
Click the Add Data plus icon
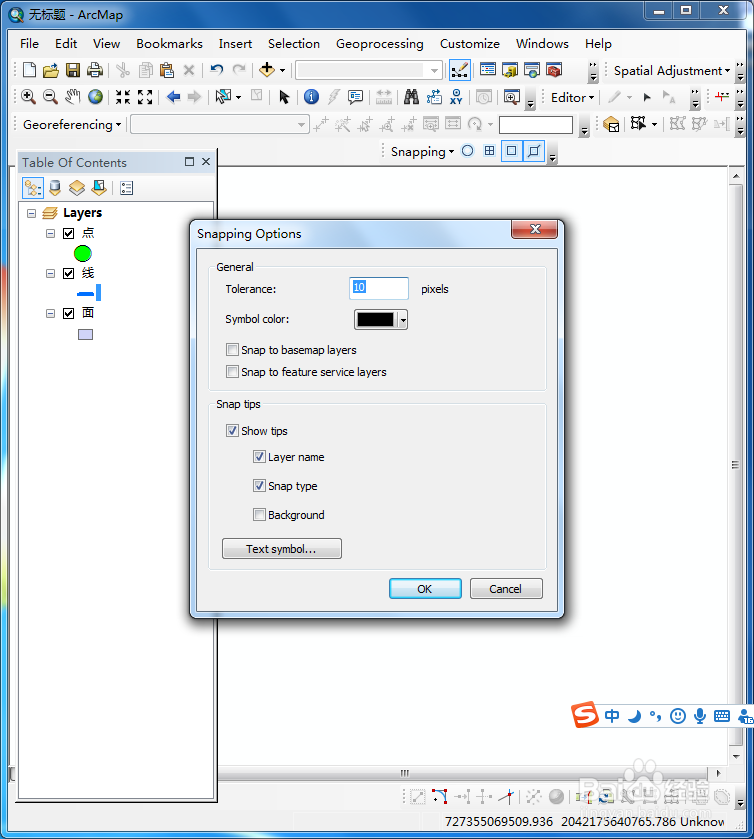(266, 70)
